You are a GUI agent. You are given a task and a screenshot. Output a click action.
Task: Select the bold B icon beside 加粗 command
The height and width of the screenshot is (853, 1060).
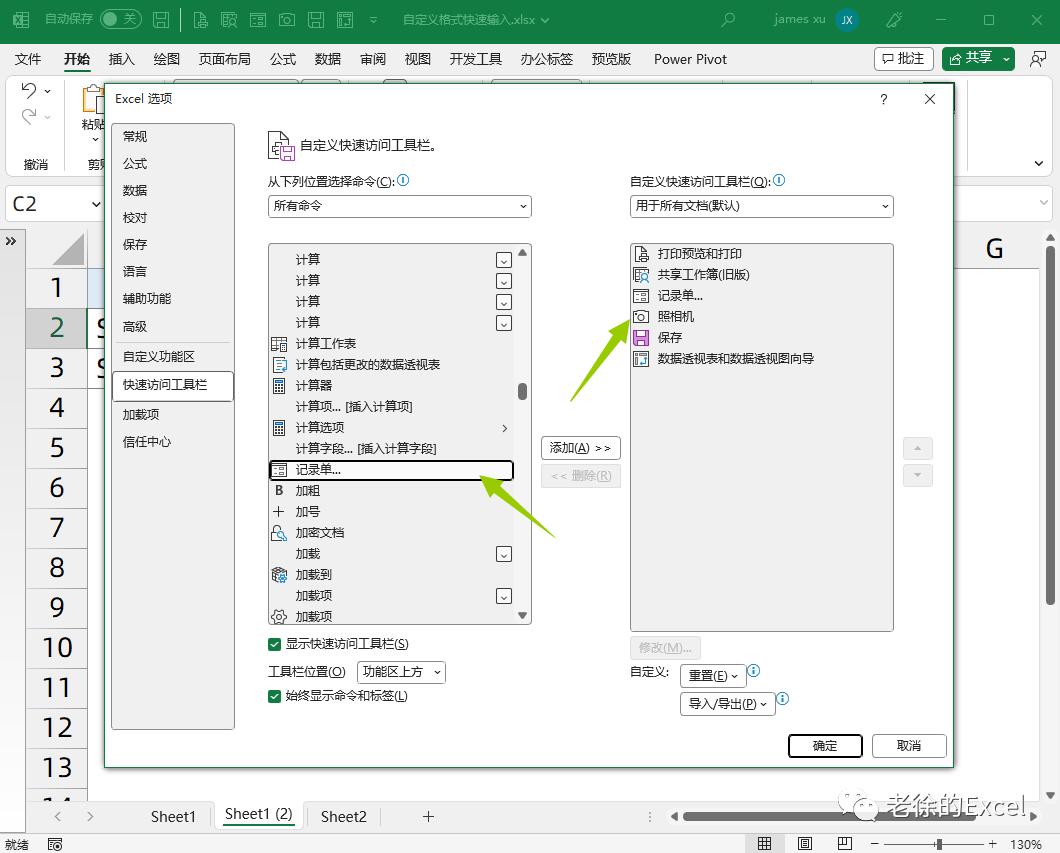tap(279, 490)
